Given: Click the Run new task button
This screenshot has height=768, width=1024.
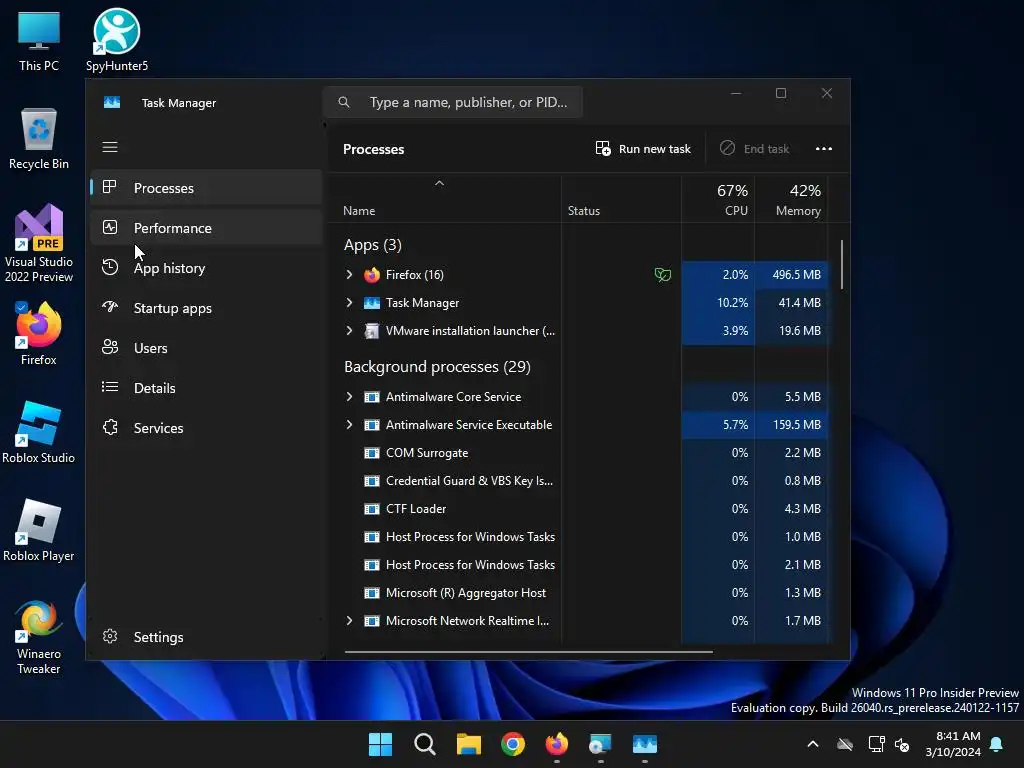Looking at the screenshot, I should 643,149.
